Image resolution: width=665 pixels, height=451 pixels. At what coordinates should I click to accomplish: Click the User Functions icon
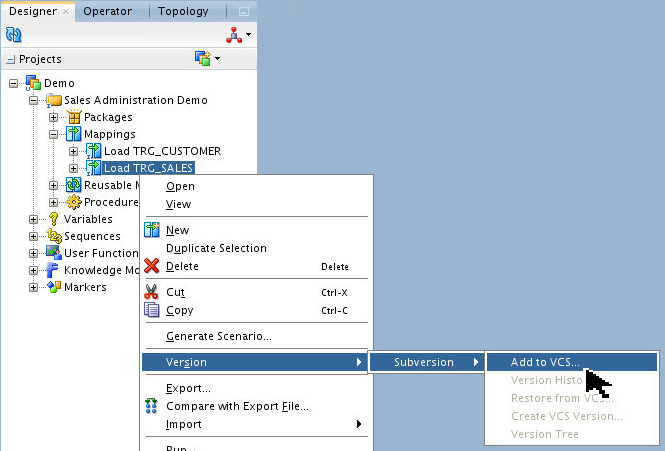pos(53,253)
